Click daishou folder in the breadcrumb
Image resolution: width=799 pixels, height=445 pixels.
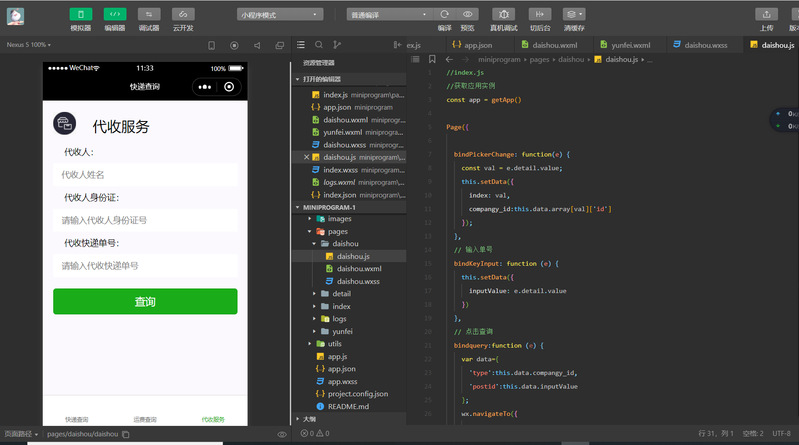pos(571,60)
